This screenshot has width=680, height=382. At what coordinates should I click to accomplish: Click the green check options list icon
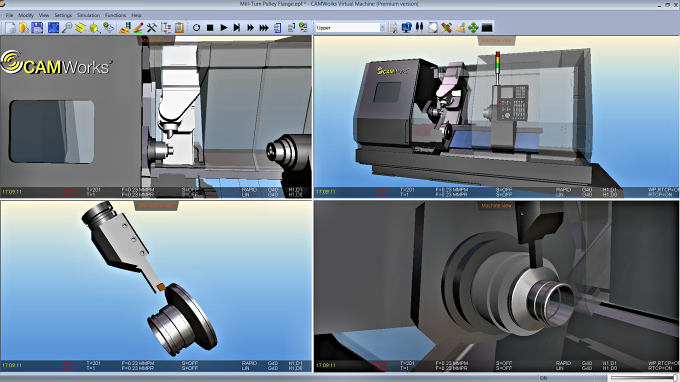(x=303, y=28)
